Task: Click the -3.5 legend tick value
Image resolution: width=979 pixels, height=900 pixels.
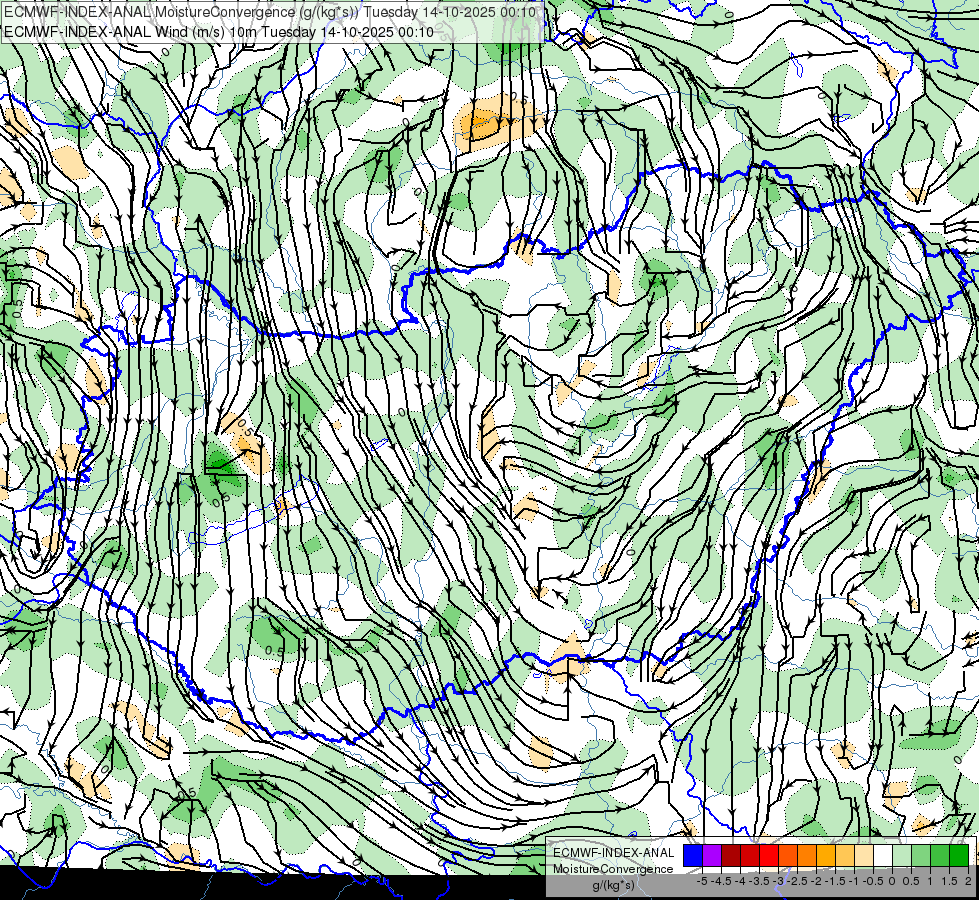Action: click(x=760, y=881)
